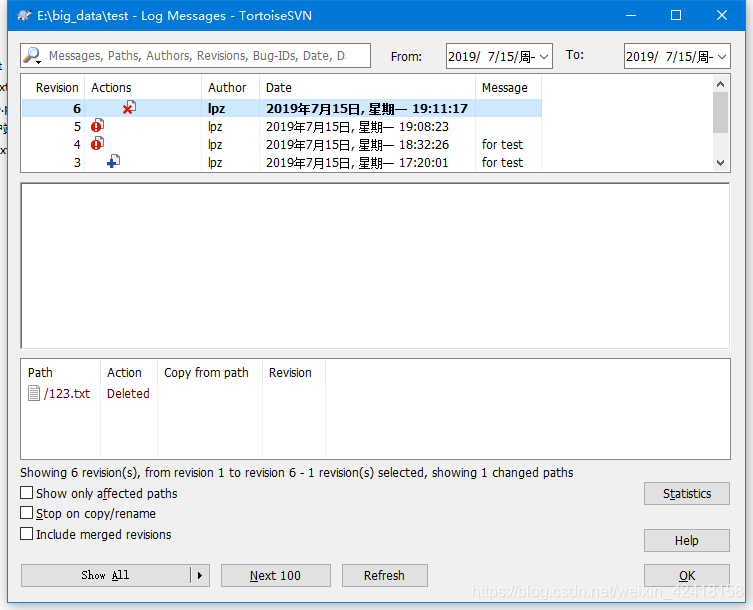753x610 pixels.
Task: Open the To date dropdown
Action: coord(722,57)
